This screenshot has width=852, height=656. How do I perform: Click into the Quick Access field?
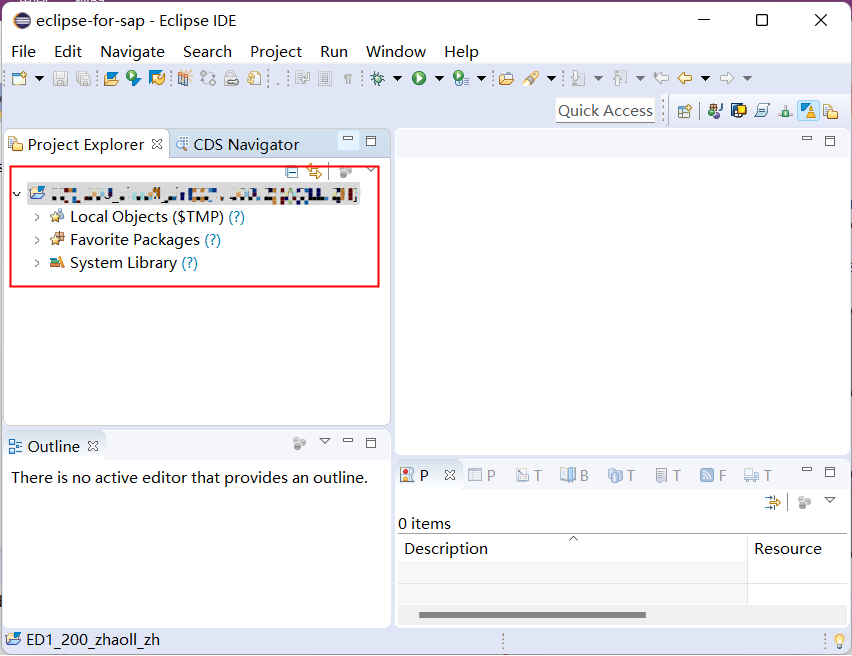tap(605, 111)
